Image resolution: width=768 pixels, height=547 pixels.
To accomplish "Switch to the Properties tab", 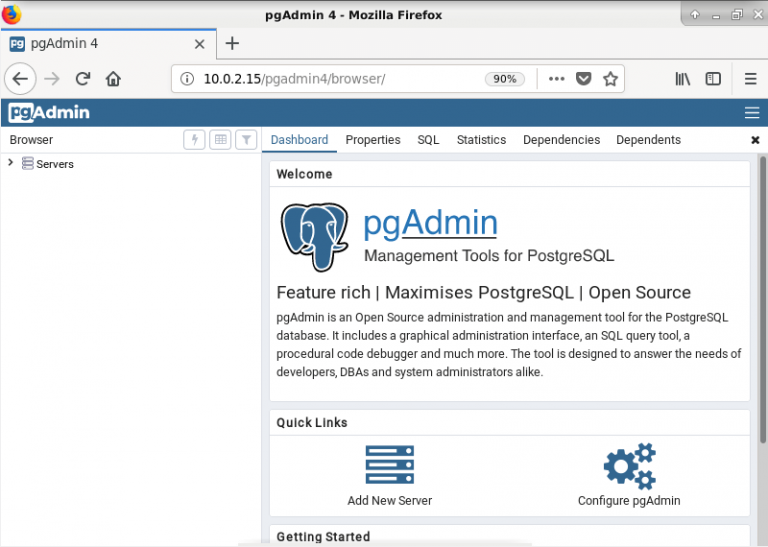I will pyautogui.click(x=373, y=140).
